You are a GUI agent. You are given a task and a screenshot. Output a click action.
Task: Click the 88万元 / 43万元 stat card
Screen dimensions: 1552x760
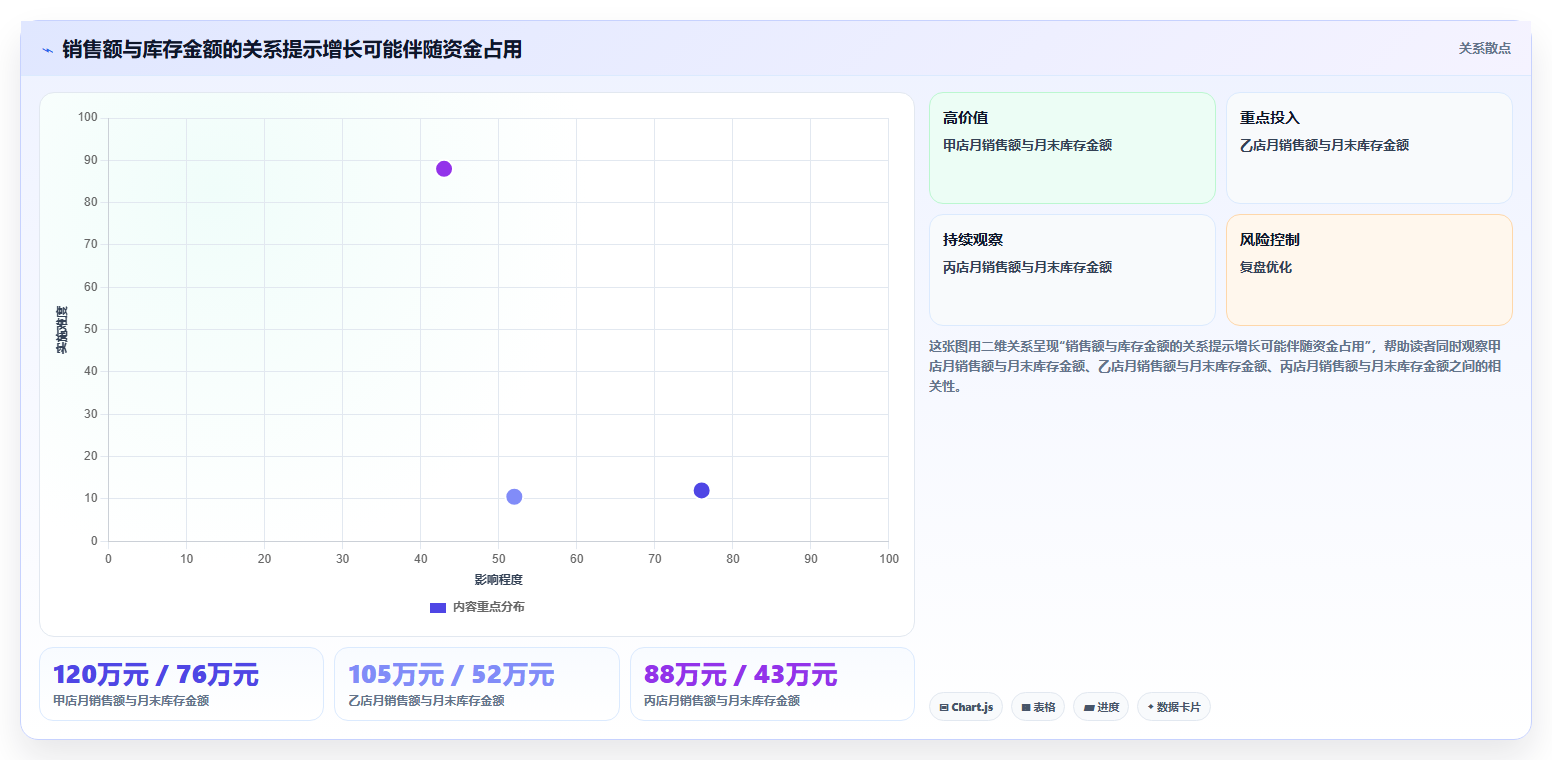[772, 684]
